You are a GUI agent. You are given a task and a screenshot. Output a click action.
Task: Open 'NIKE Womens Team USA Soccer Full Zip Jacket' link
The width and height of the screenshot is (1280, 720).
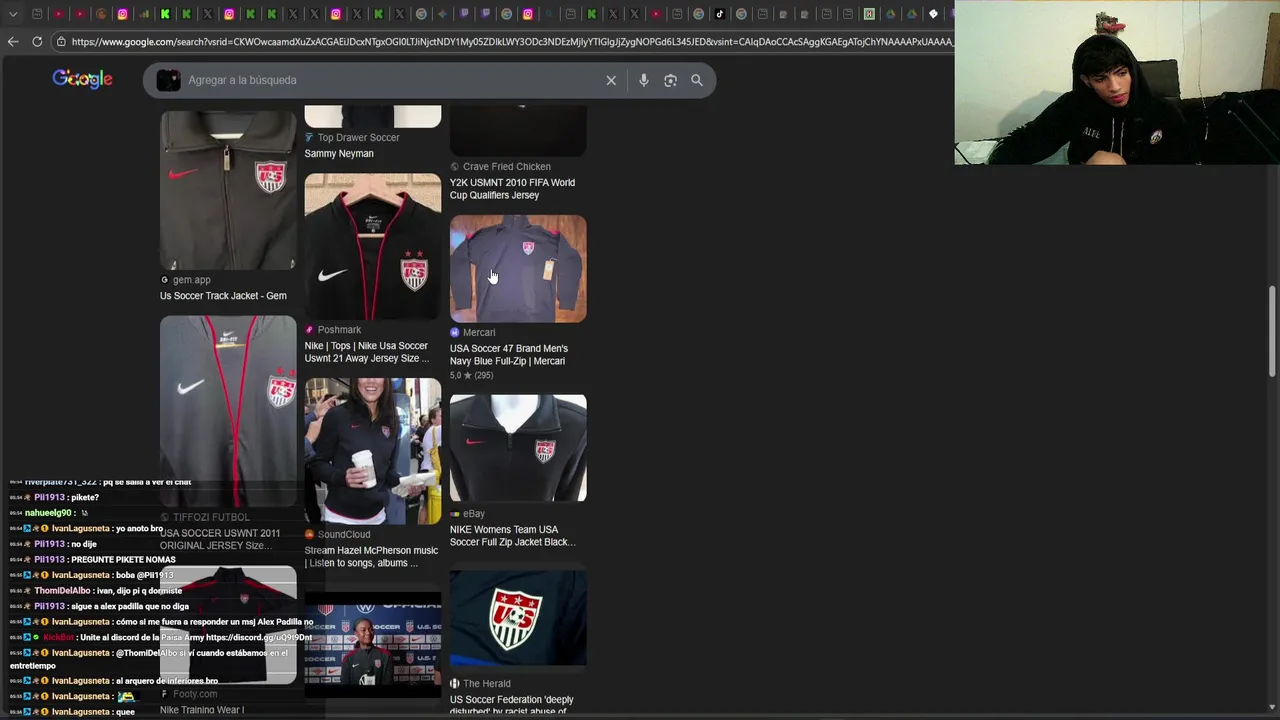point(512,536)
